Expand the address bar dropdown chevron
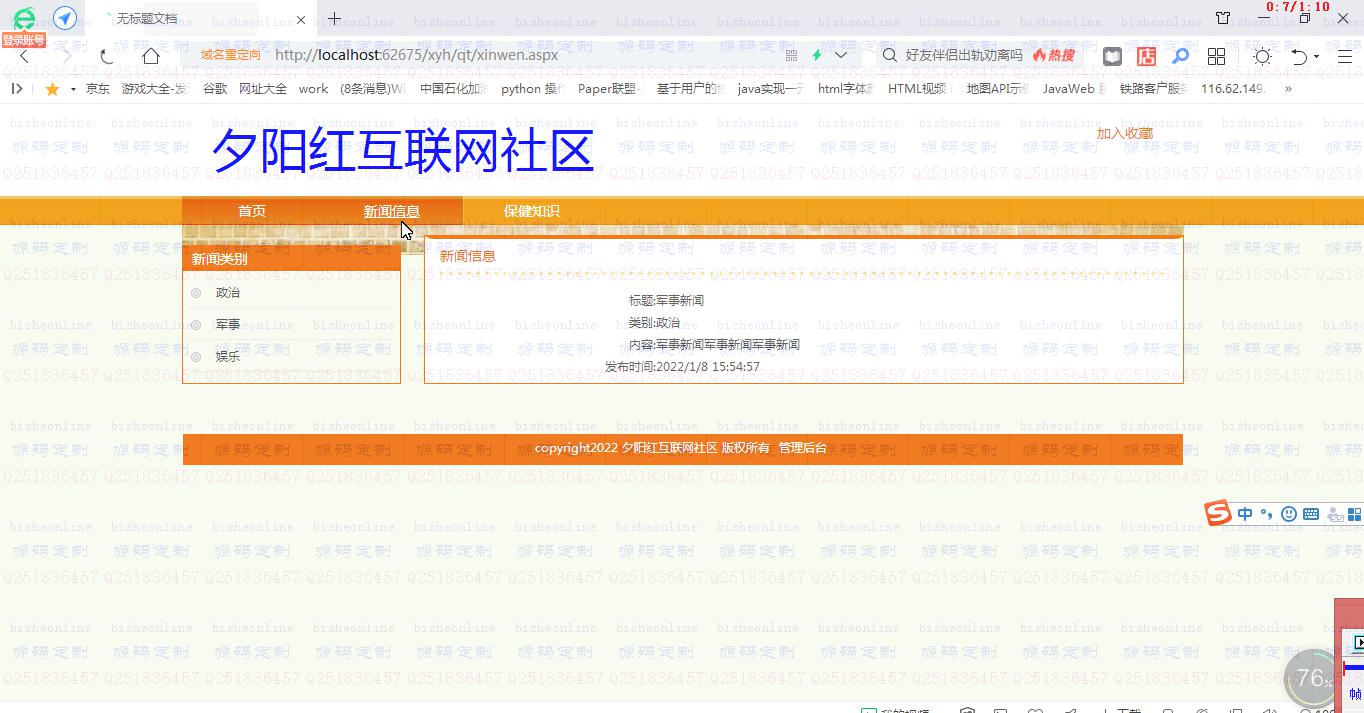 pyautogui.click(x=841, y=56)
